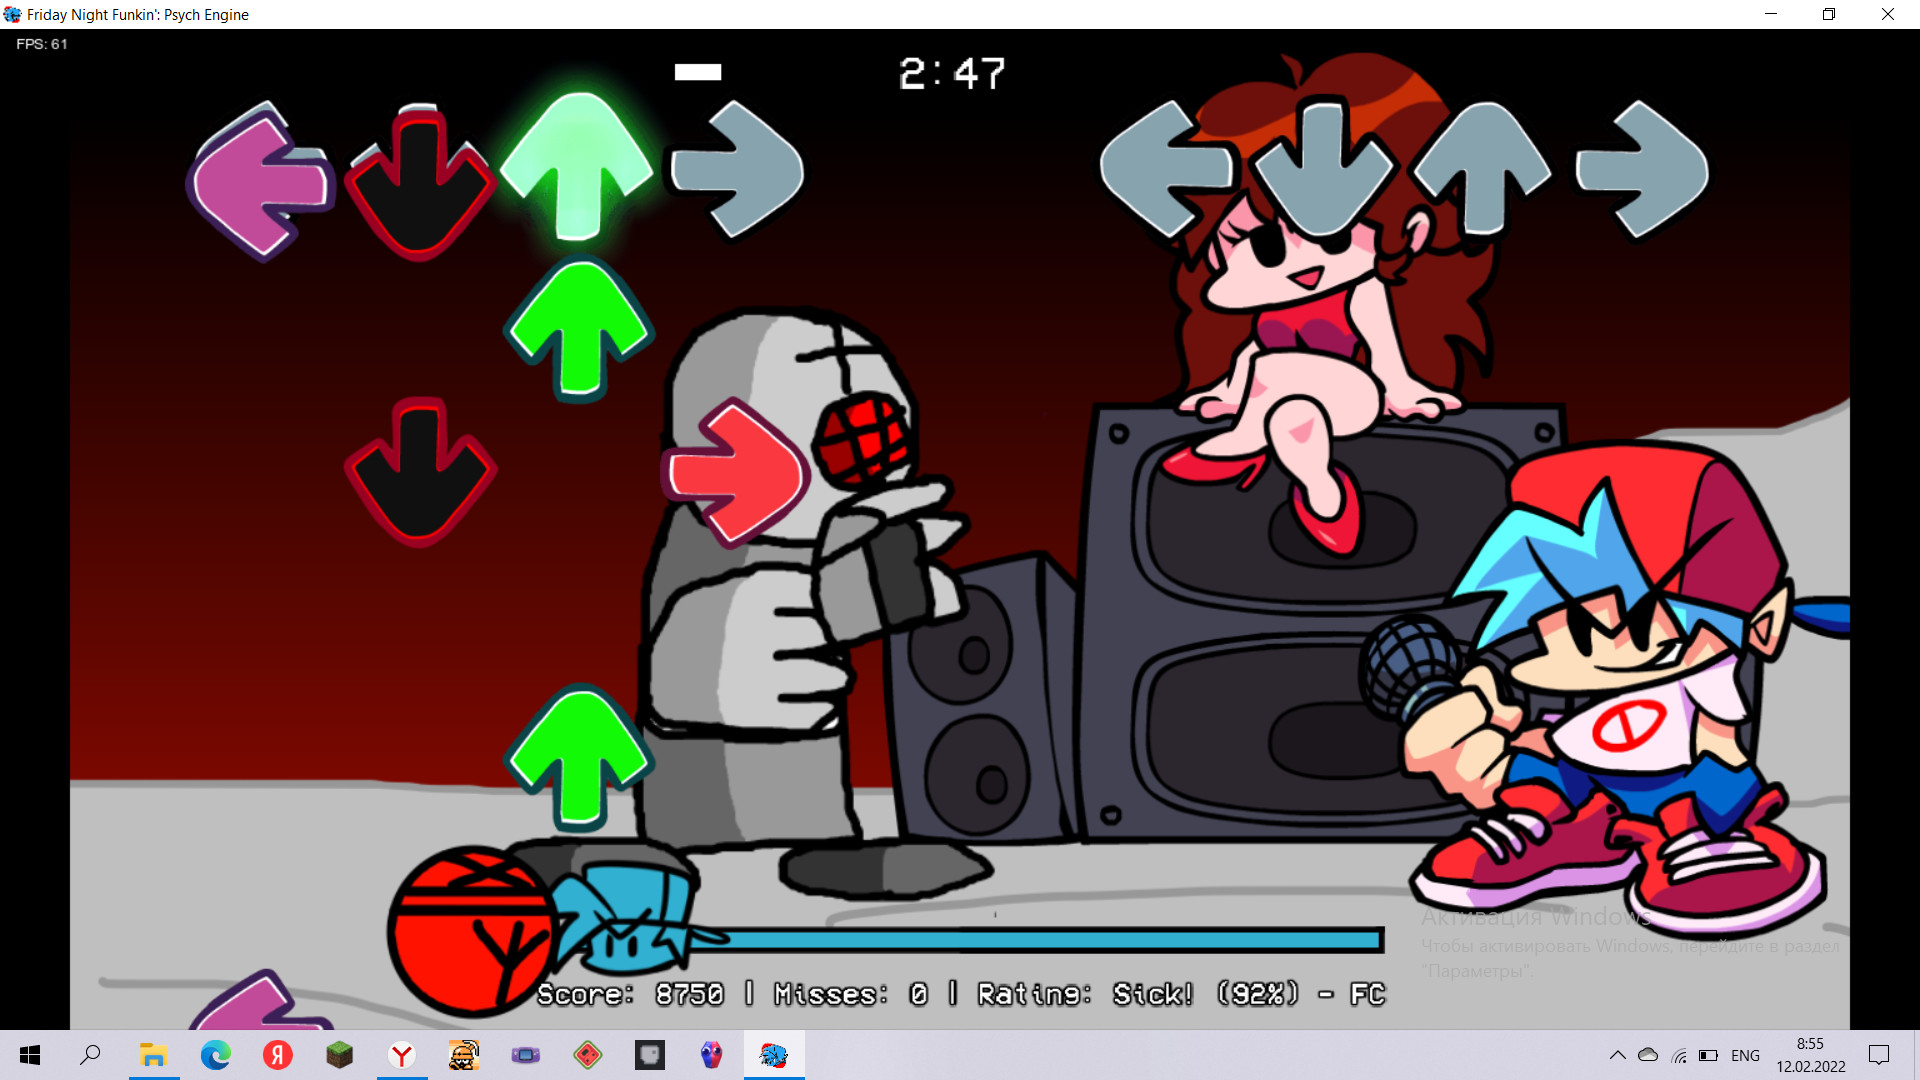This screenshot has height=1080, width=1920.
Task: Open Yandex Browser Y icon in taskbar
Action: pos(402,1055)
